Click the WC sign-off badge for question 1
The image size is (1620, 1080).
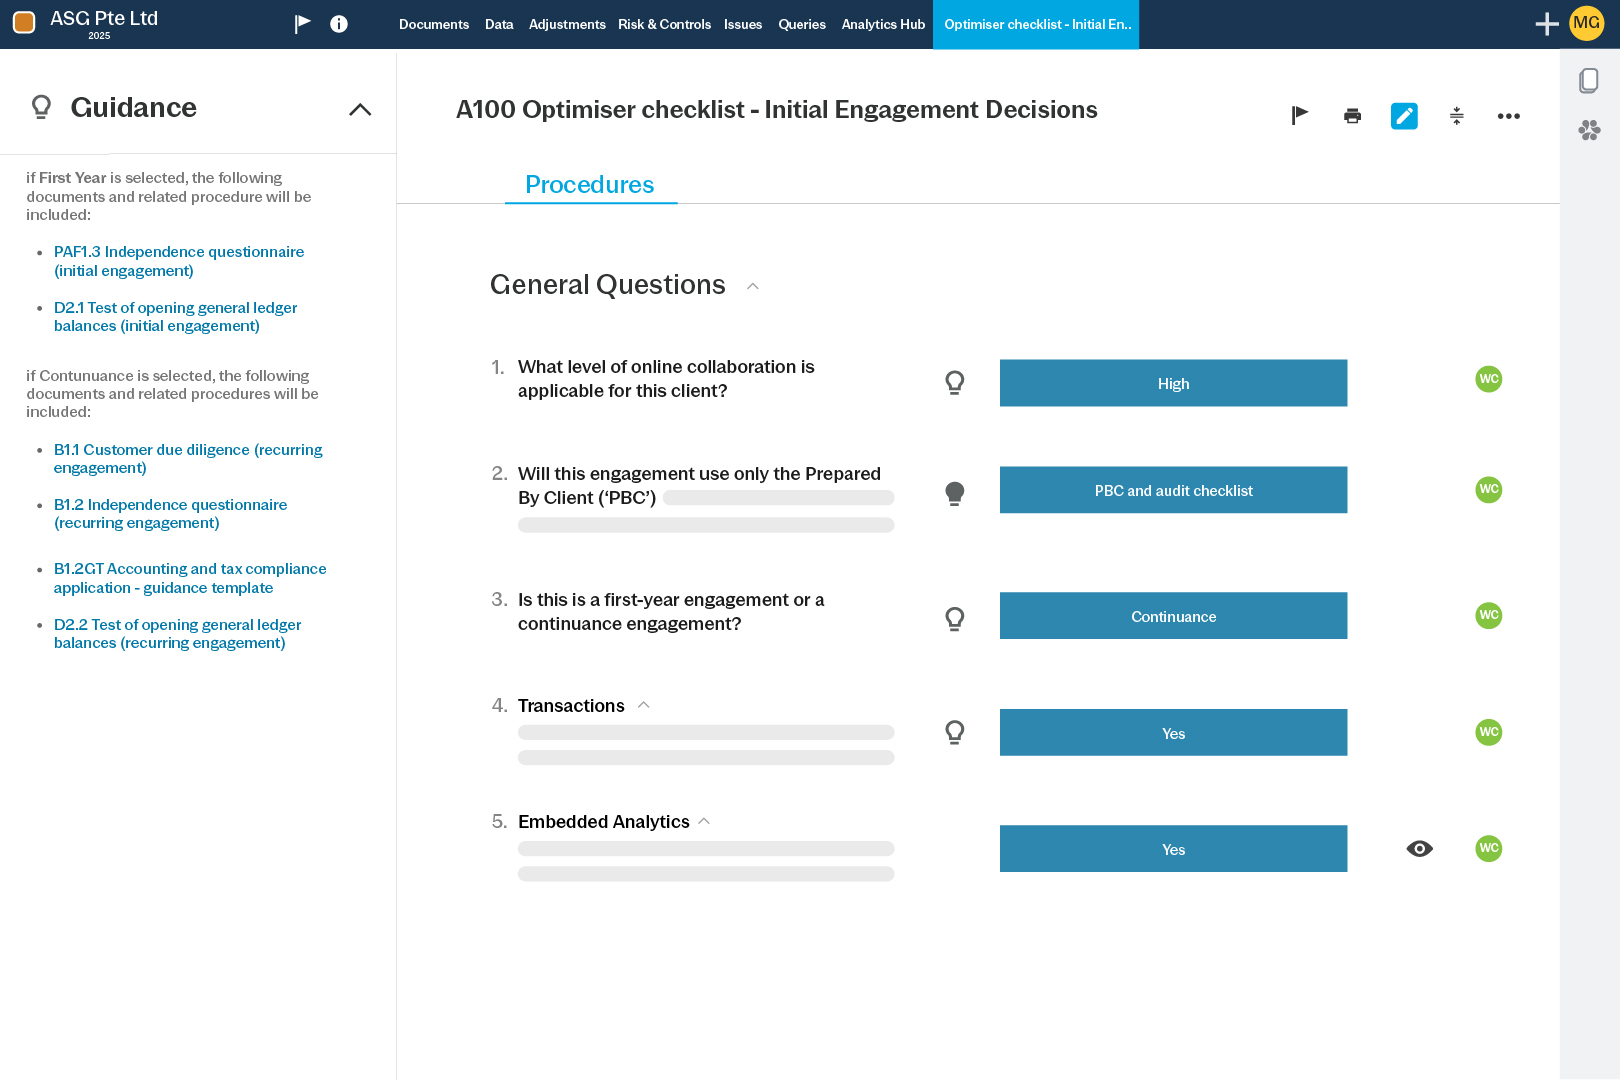click(1488, 379)
